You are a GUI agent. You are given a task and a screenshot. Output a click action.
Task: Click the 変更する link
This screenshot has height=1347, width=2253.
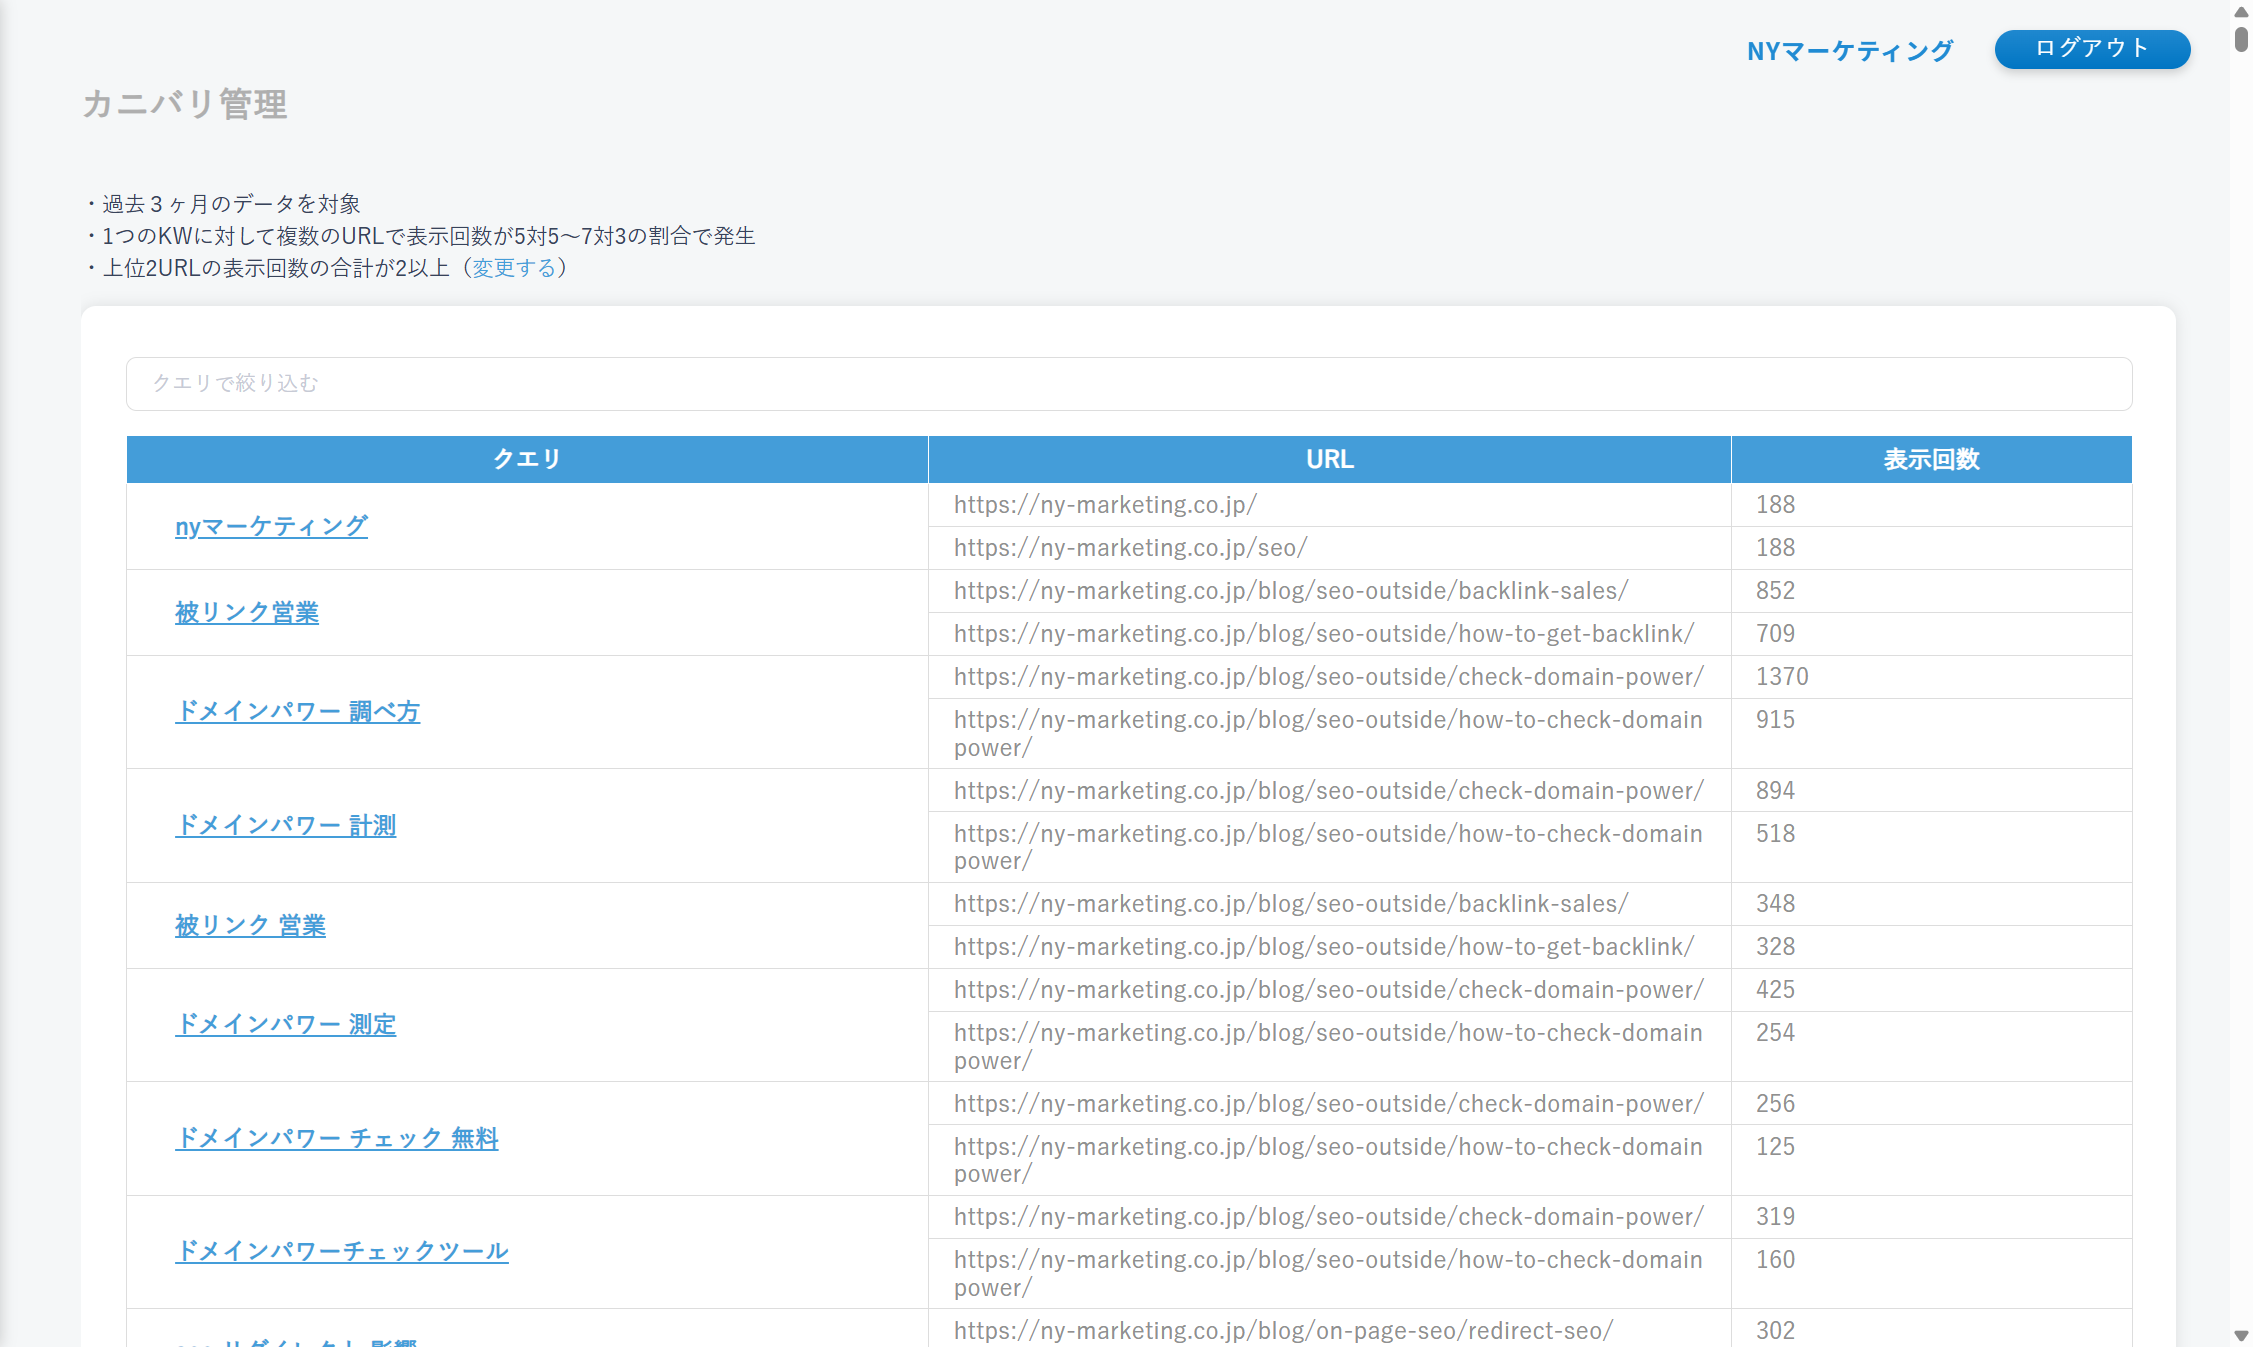click(x=514, y=268)
